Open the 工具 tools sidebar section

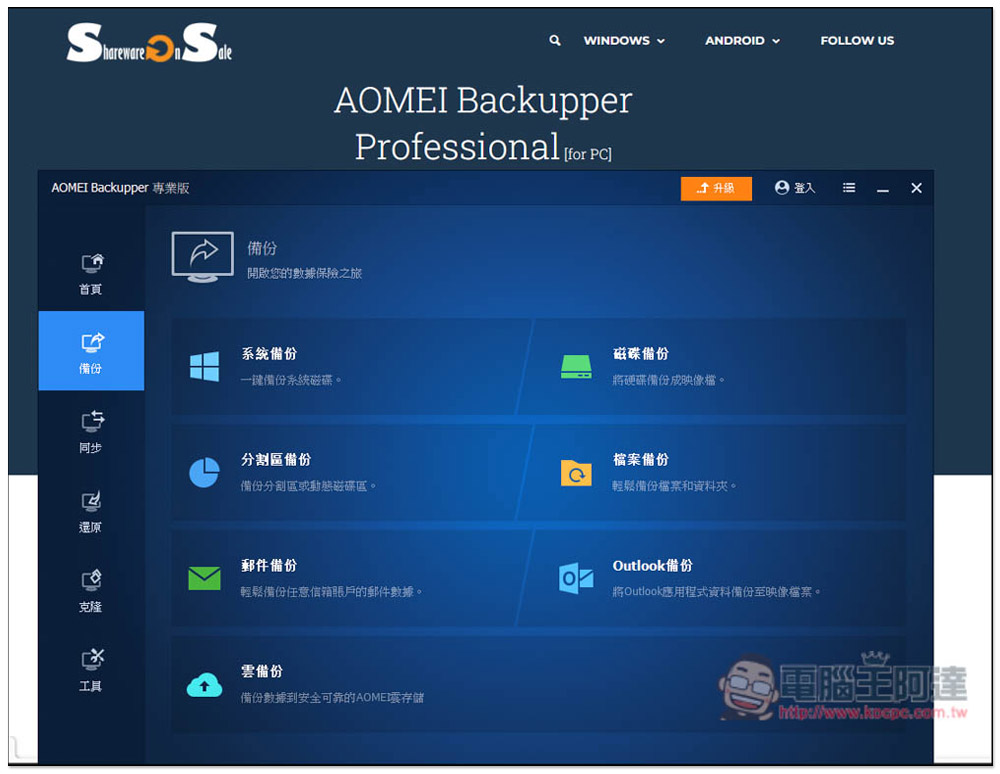pos(91,670)
